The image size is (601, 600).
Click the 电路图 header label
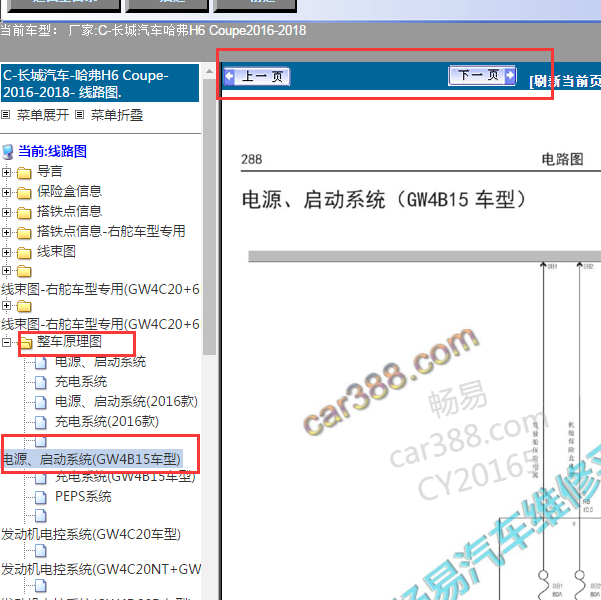coord(562,159)
